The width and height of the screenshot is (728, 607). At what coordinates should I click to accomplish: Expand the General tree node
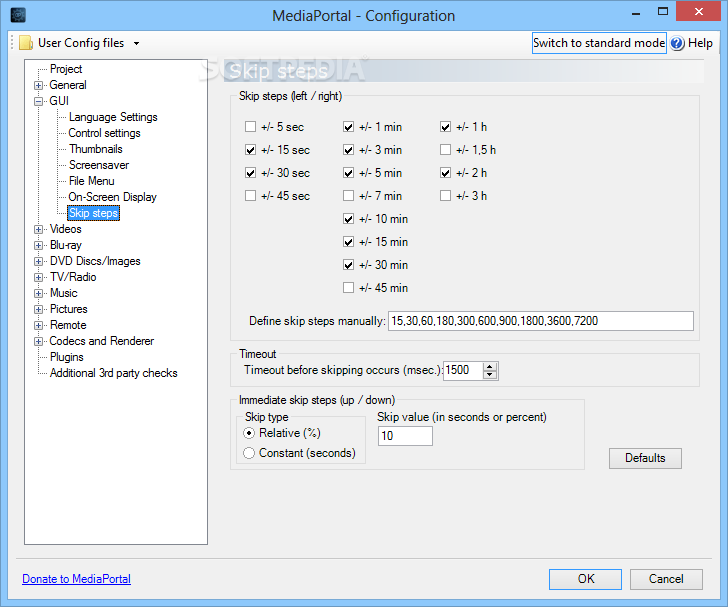[39, 85]
